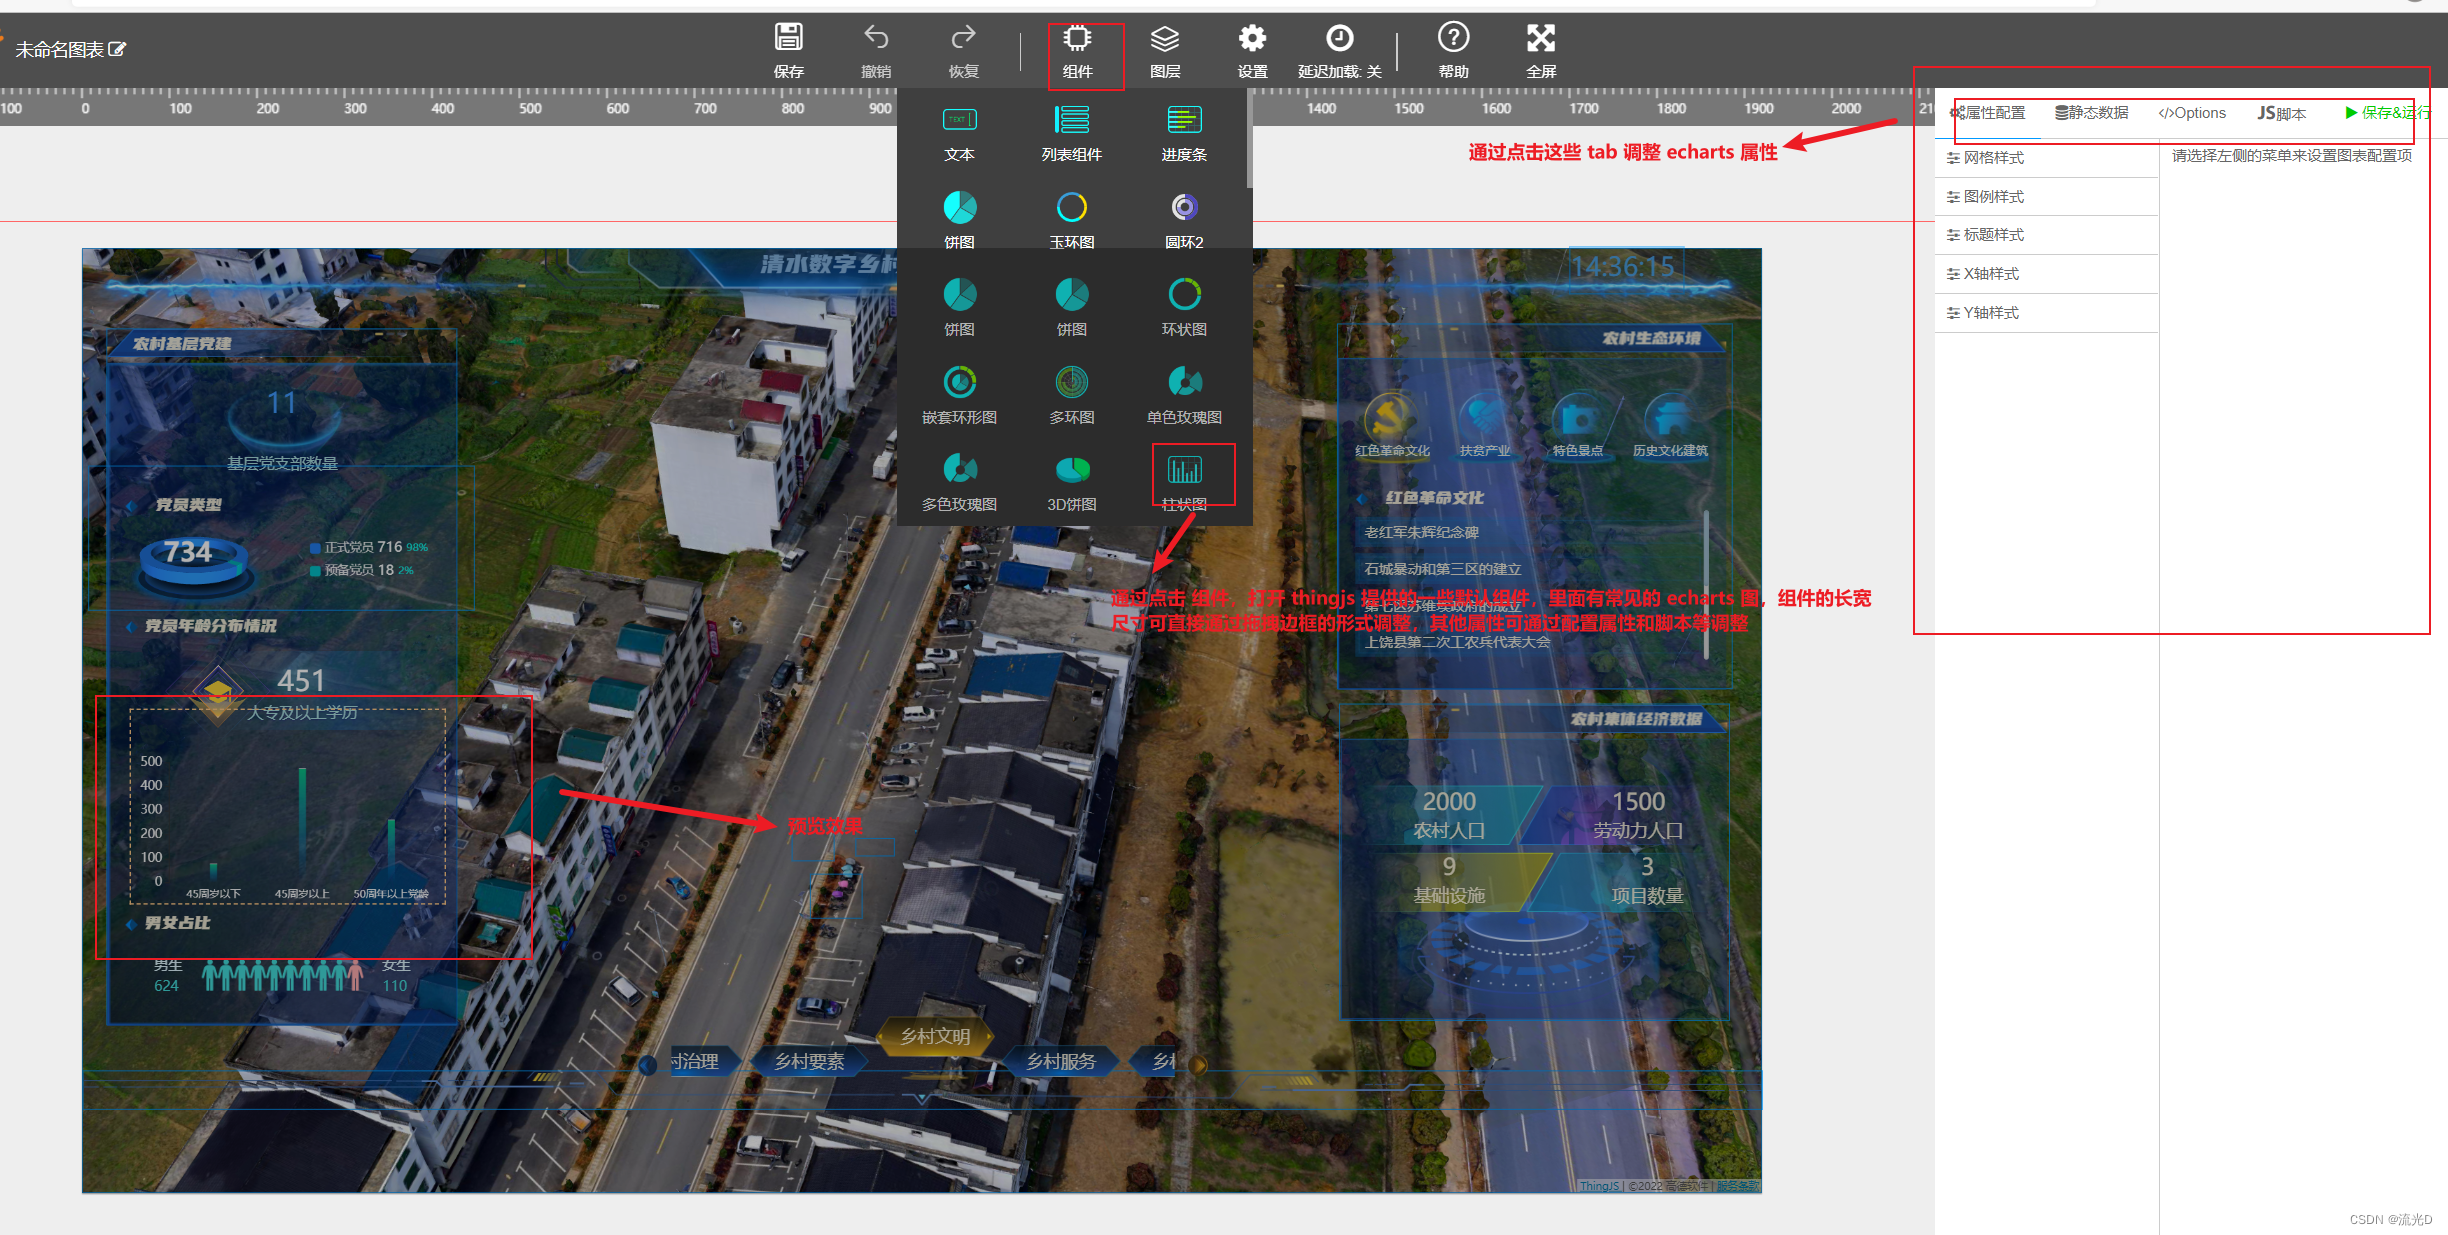Viewport: 2448px width, 1235px height.
Task: Toggle lazy loading (延迟加载) clock button
Action: (1339, 39)
